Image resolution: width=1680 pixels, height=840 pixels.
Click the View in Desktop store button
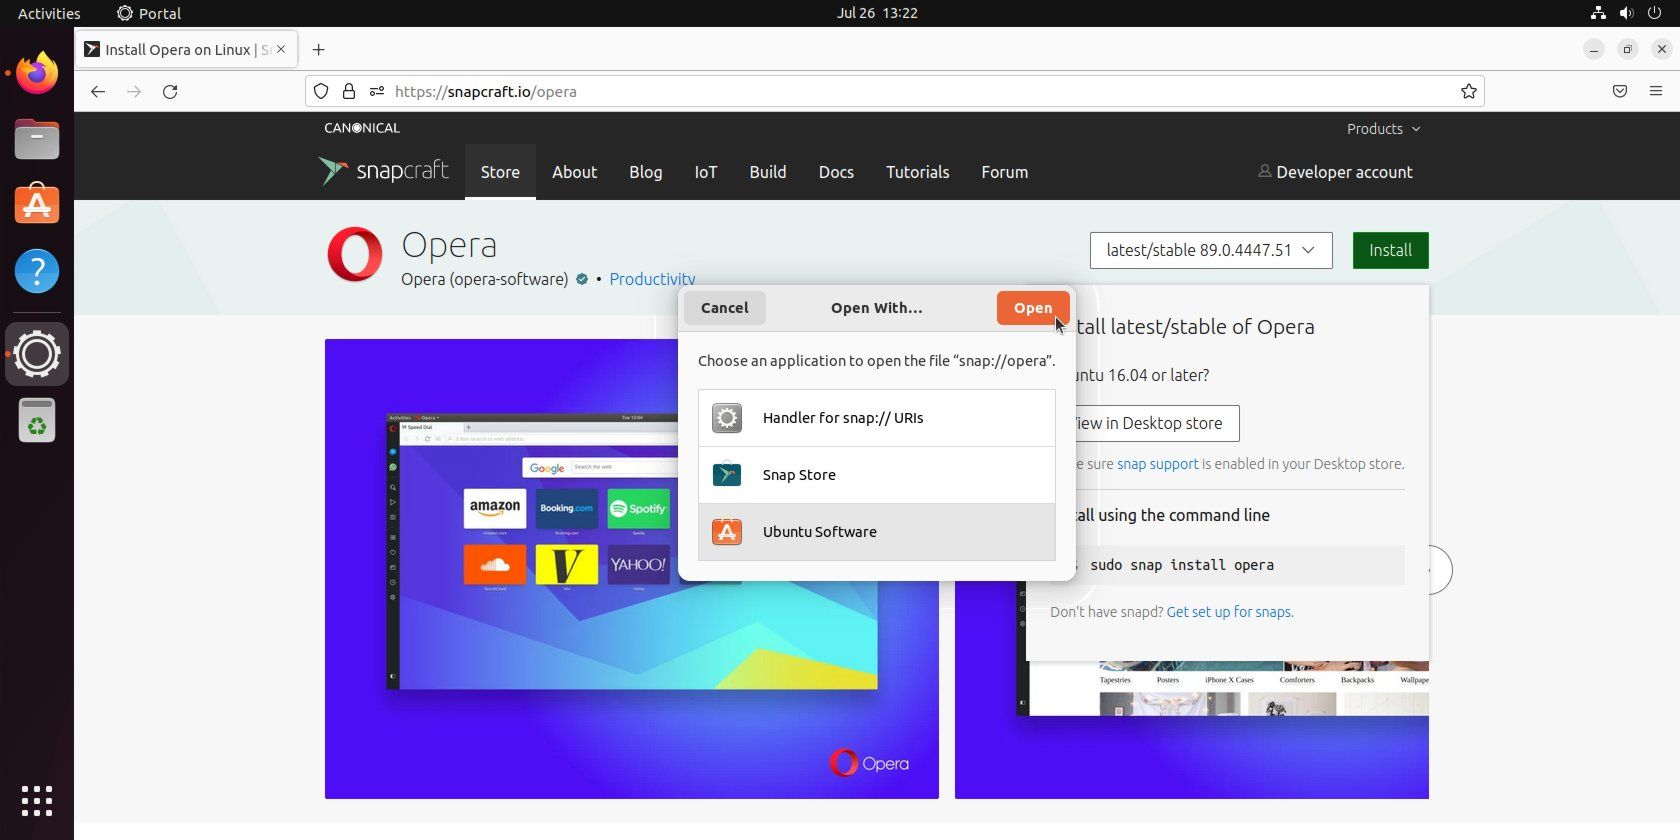(1156, 423)
